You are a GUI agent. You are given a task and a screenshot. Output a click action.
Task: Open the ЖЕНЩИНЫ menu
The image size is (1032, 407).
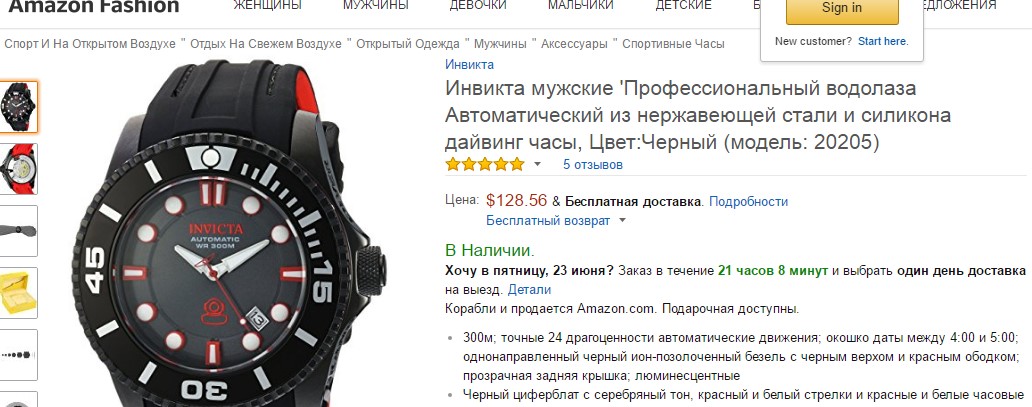pyautogui.click(x=267, y=5)
